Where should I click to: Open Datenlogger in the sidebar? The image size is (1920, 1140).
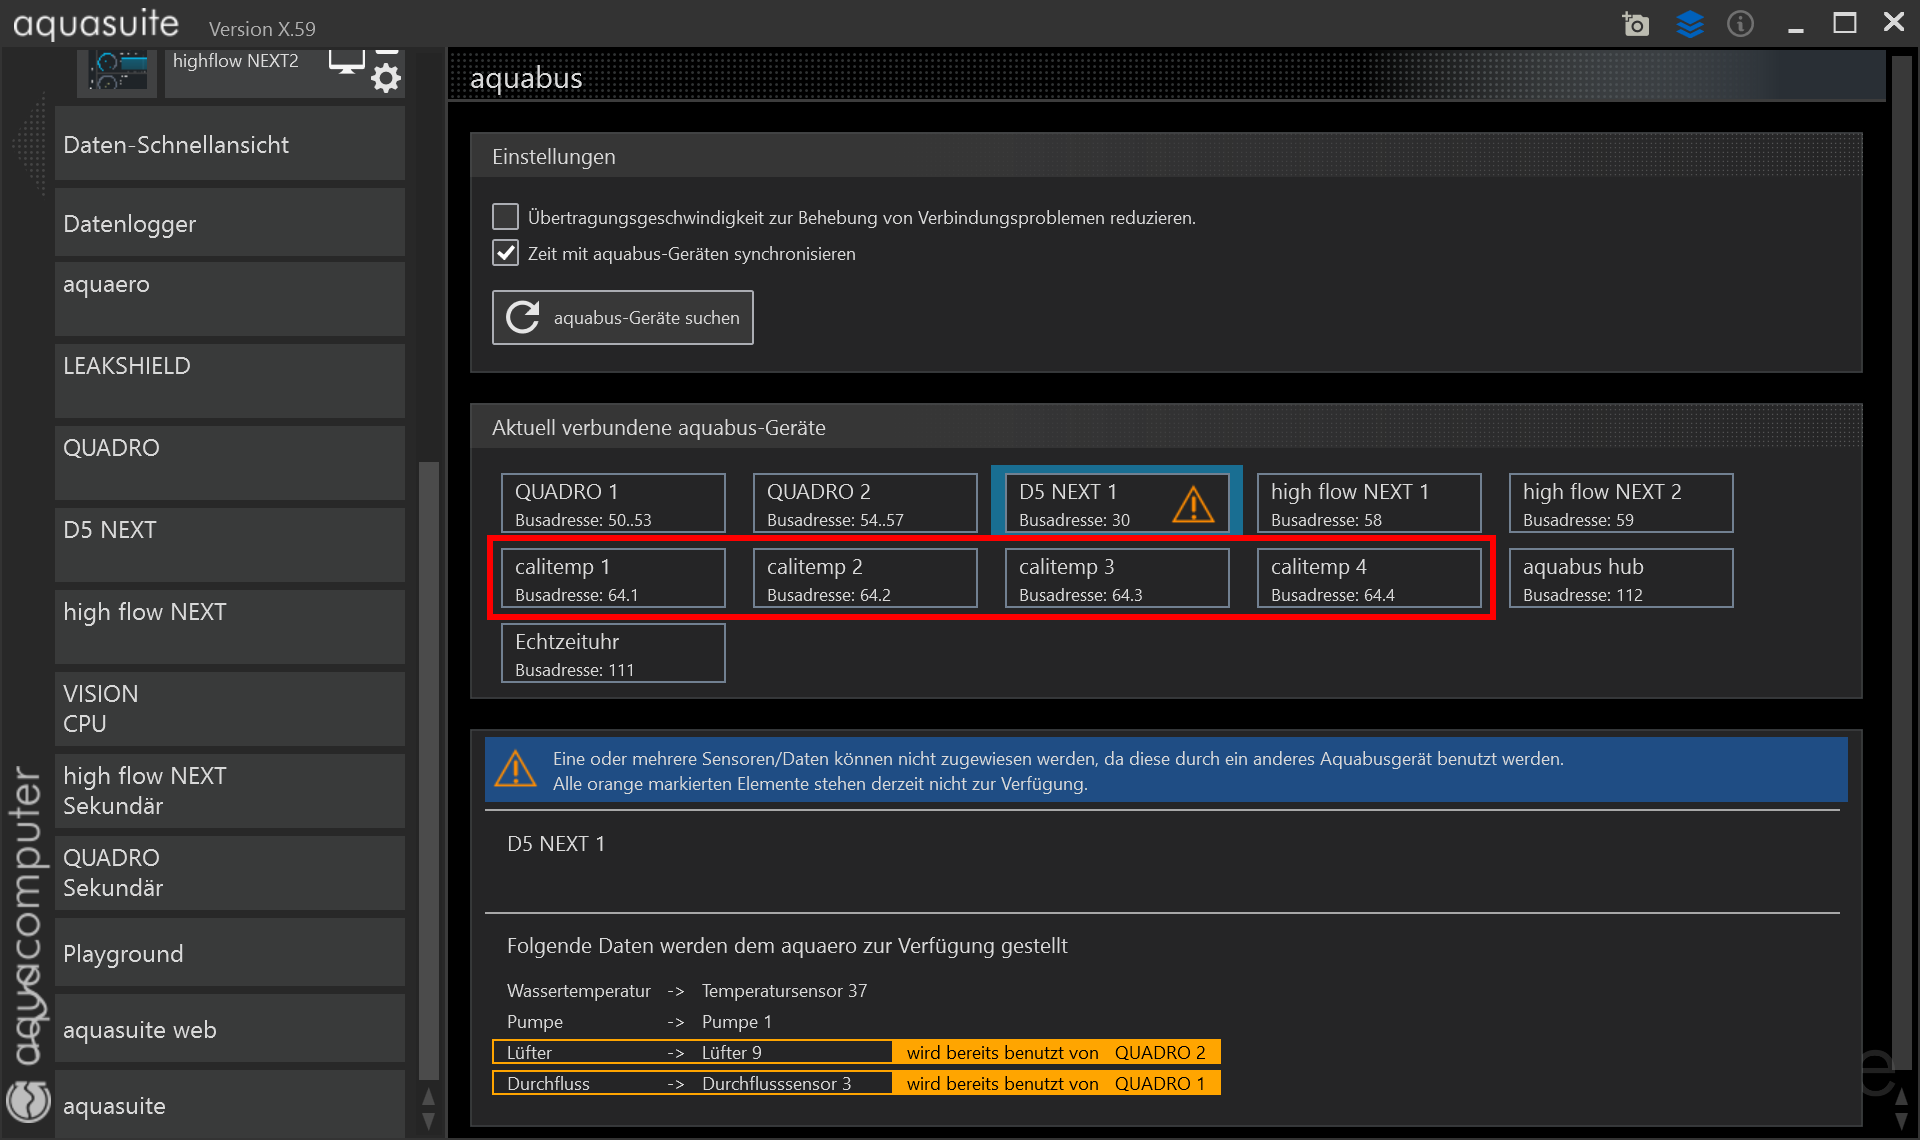click(x=230, y=223)
